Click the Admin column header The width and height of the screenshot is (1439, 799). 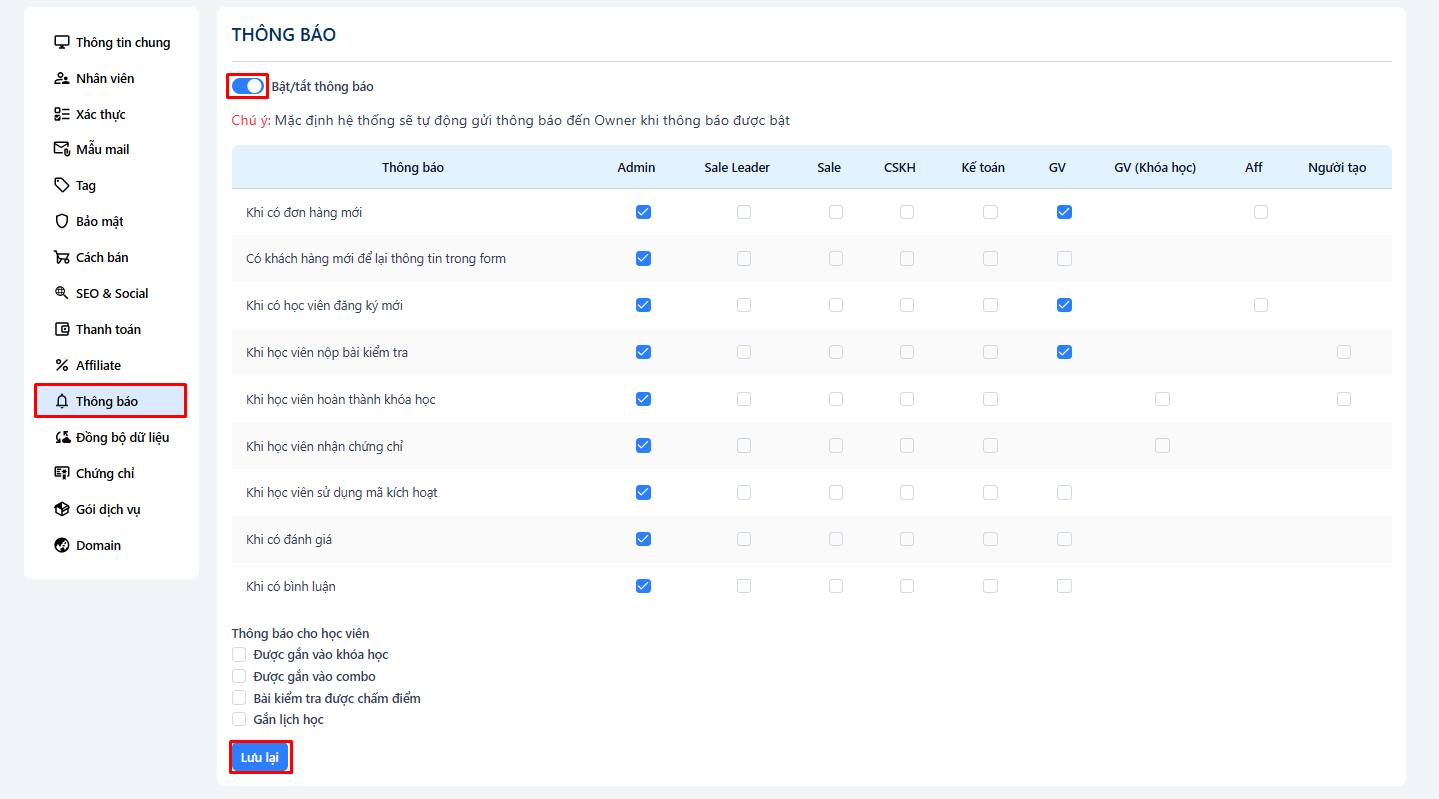[636, 167]
